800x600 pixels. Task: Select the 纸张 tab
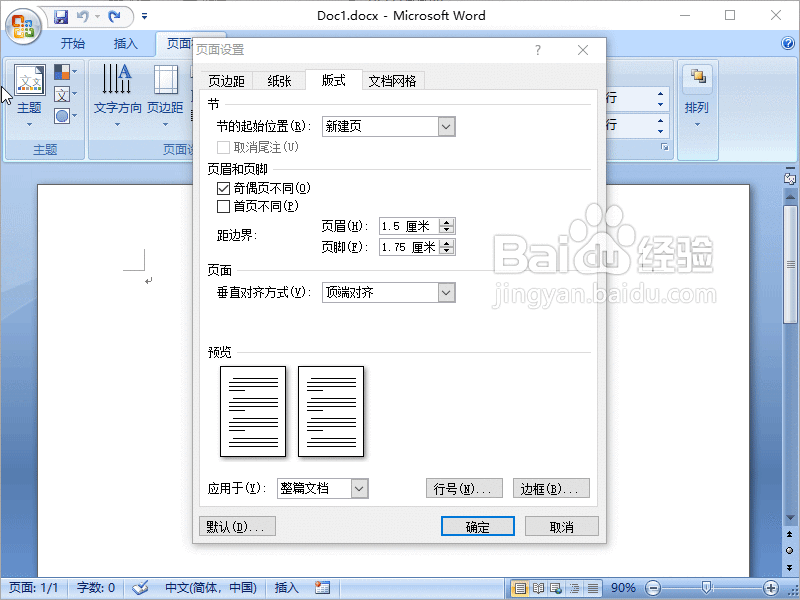tap(278, 81)
